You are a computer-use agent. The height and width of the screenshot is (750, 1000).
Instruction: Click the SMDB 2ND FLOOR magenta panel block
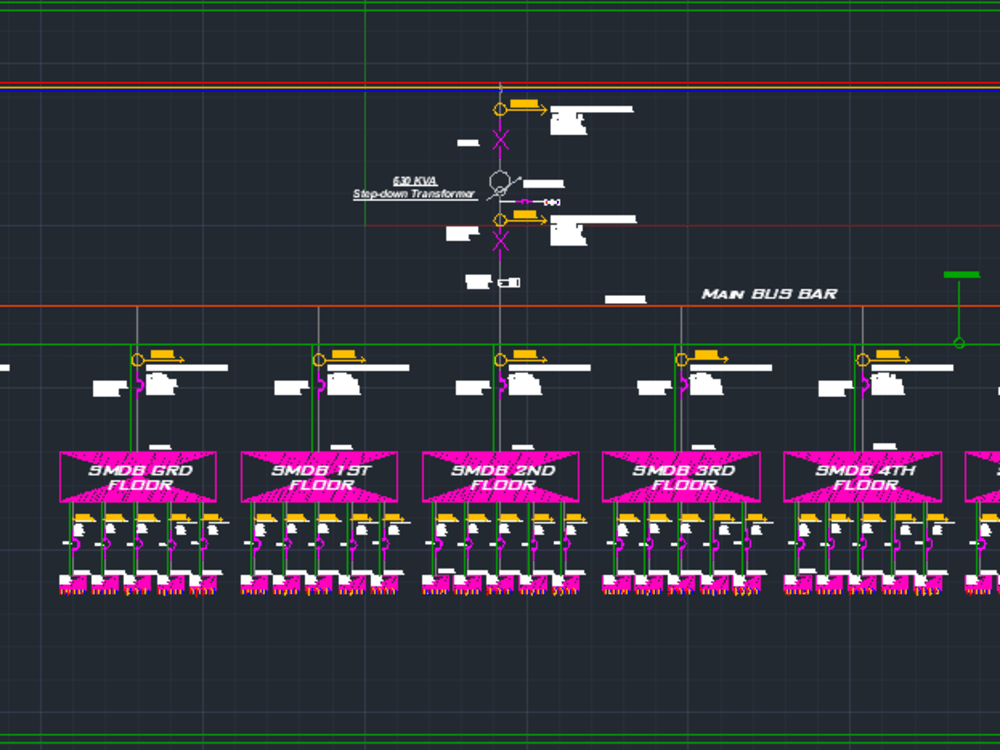503,477
